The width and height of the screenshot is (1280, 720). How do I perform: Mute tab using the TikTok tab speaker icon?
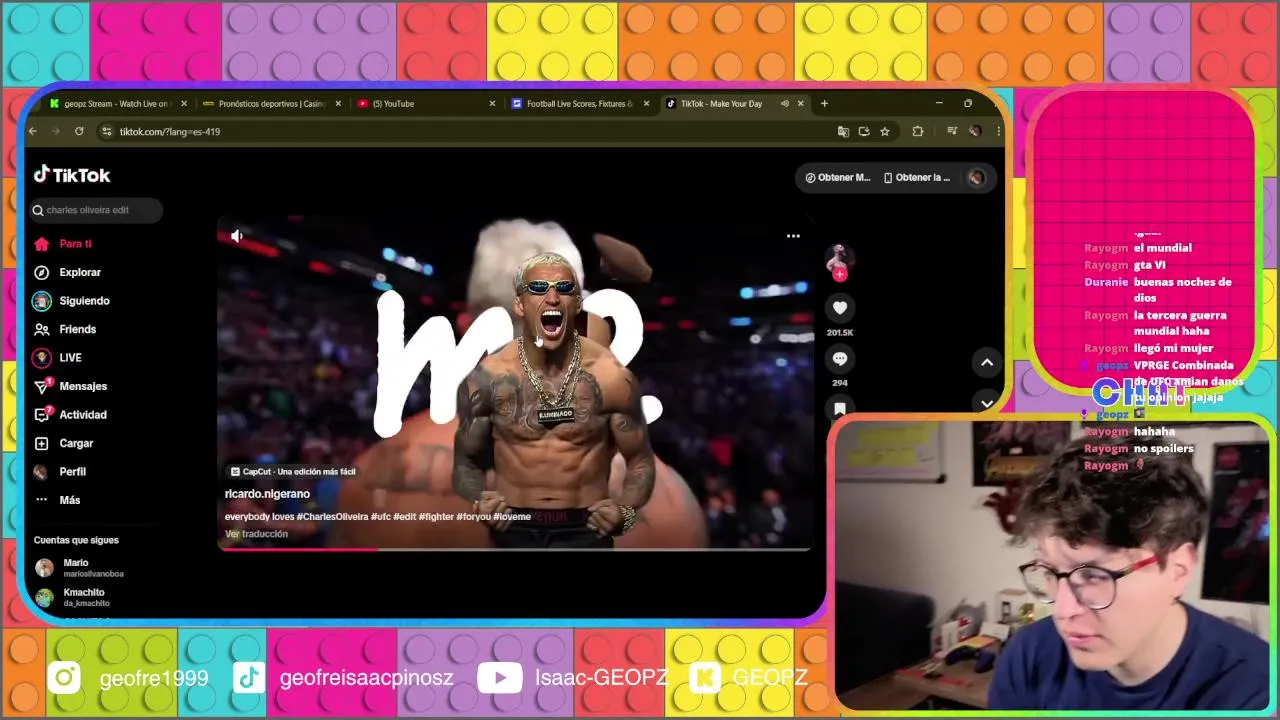point(785,104)
